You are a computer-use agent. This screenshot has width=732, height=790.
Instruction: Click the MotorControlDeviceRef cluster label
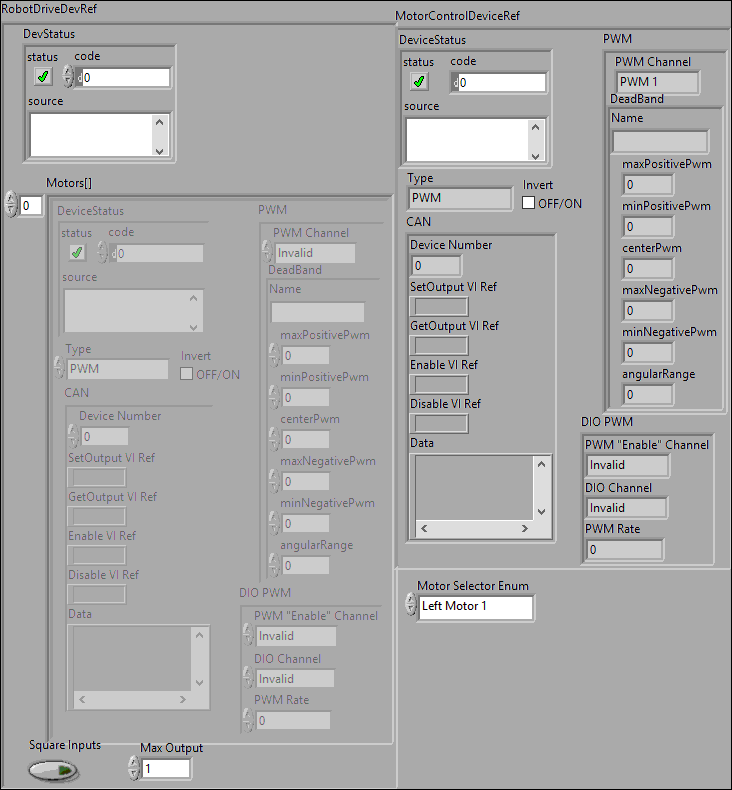[x=457, y=16]
